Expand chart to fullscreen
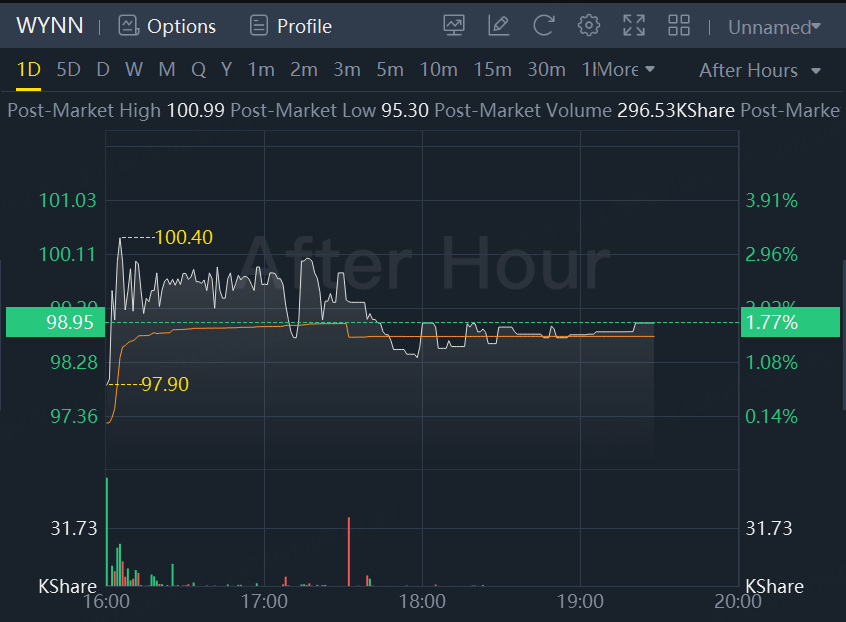 point(634,25)
